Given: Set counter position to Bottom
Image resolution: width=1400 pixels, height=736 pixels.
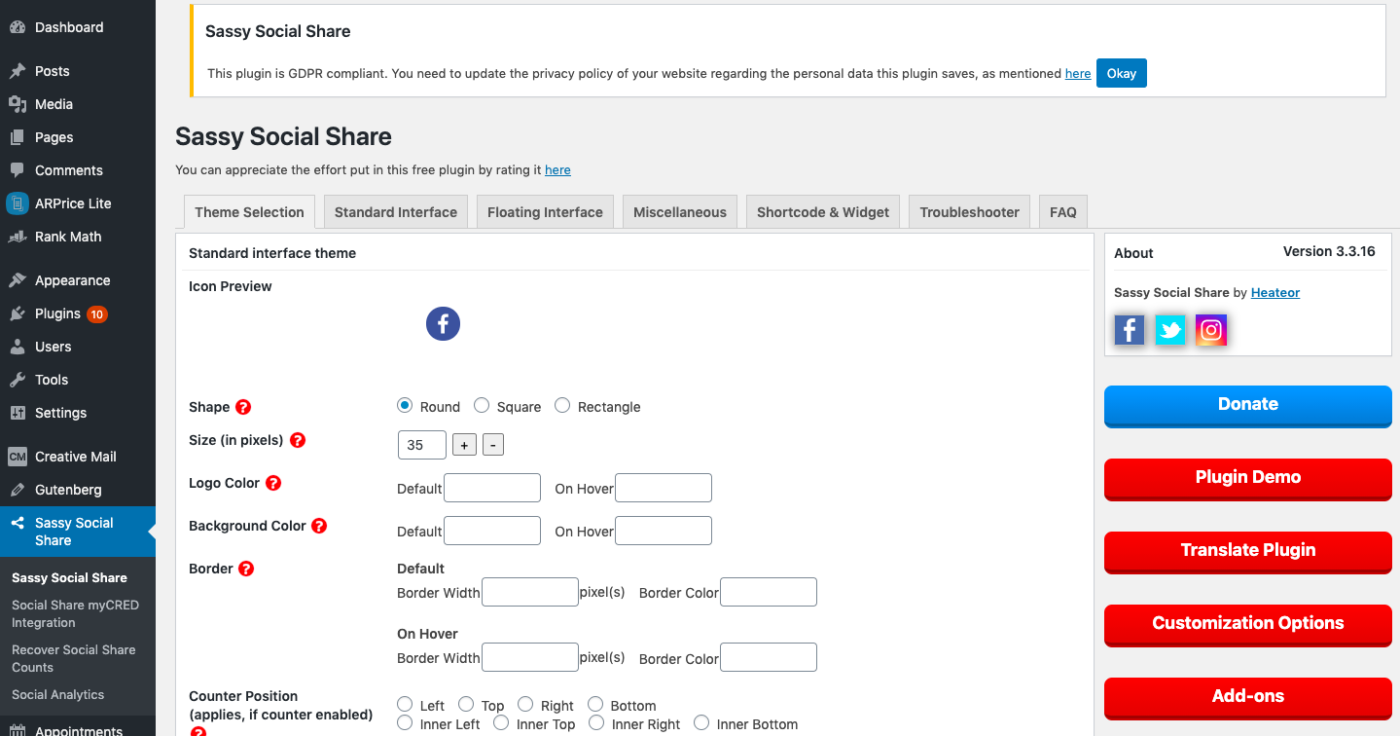Looking at the screenshot, I should [x=596, y=705].
